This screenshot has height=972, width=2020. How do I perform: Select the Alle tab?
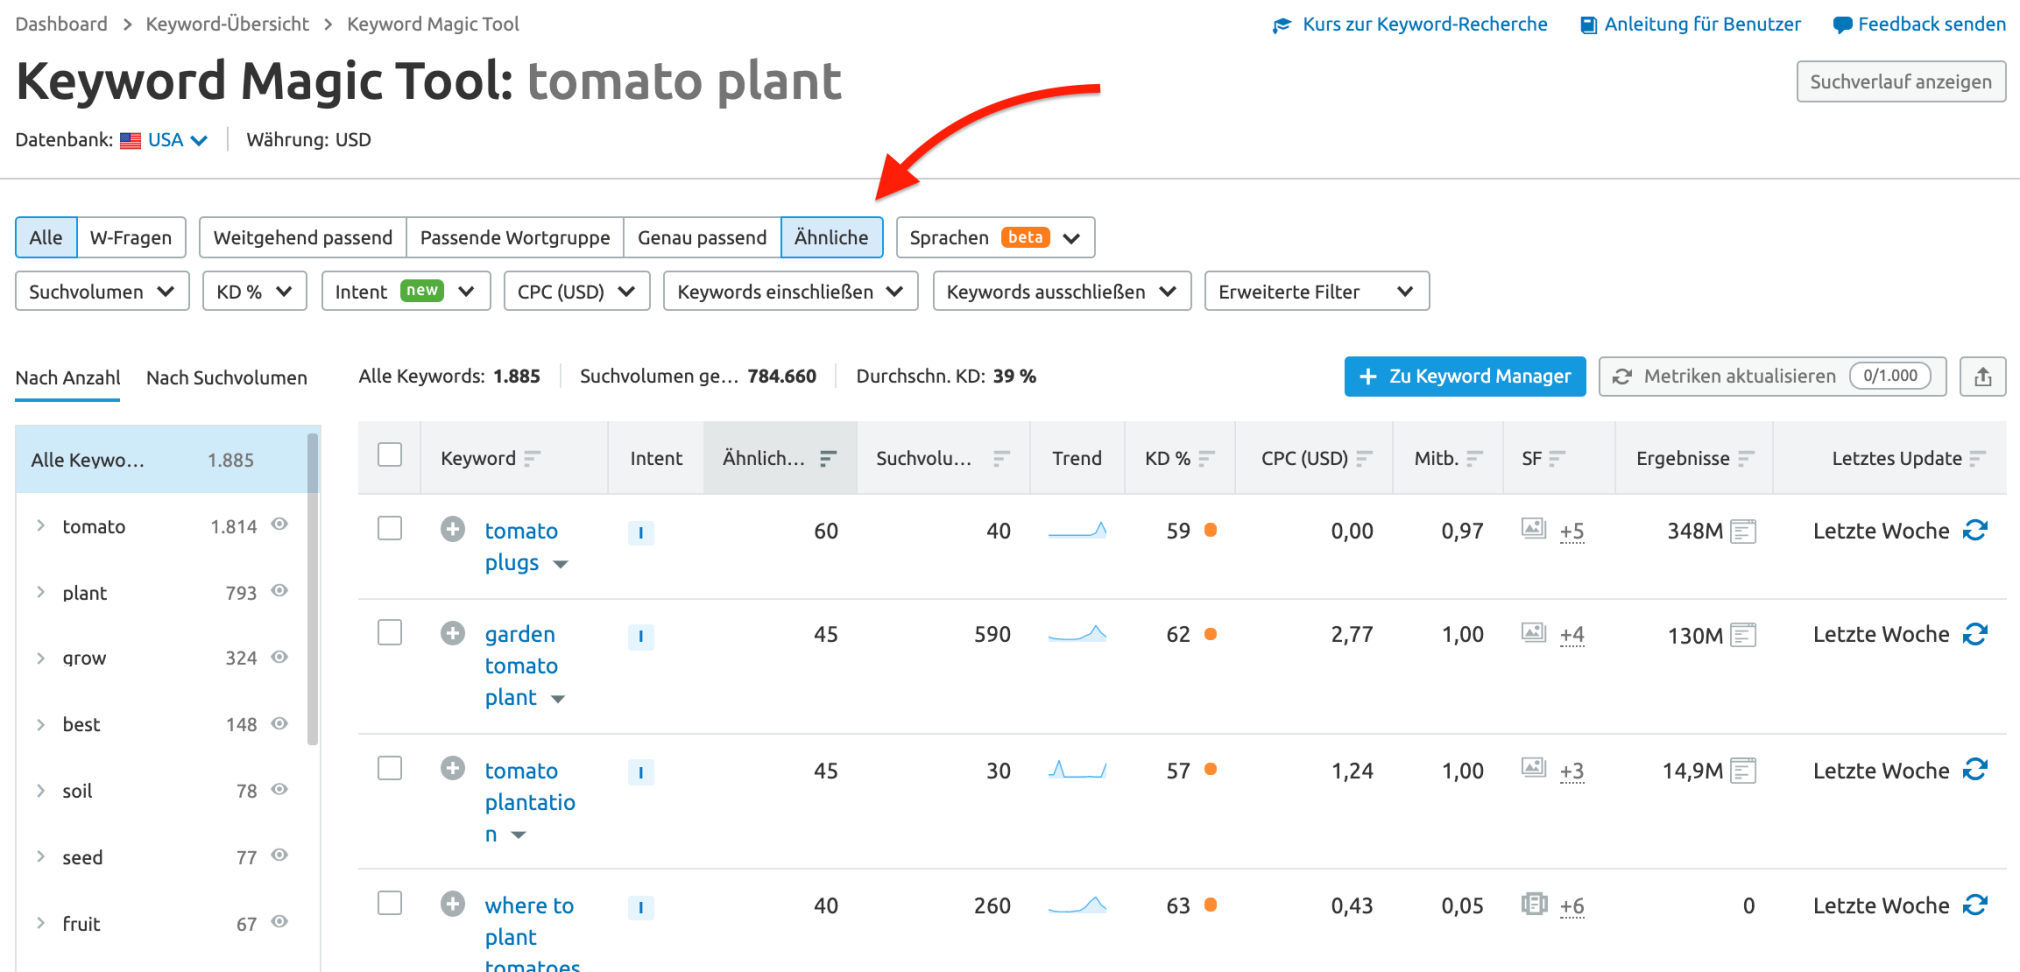[x=46, y=237]
